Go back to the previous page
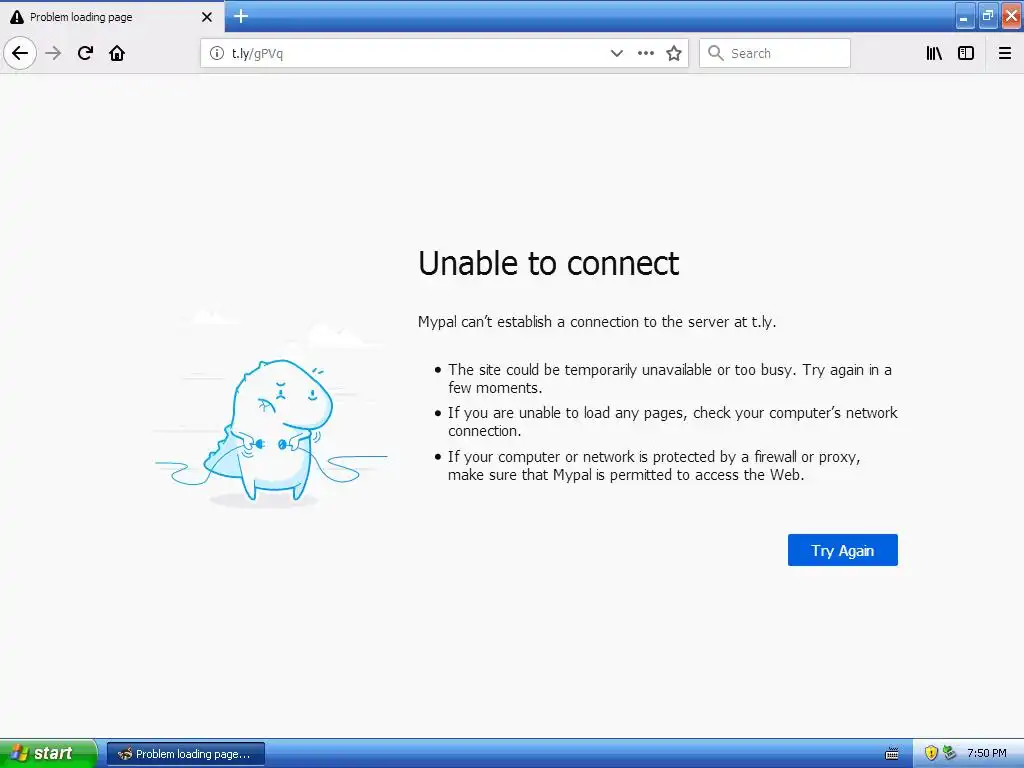This screenshot has width=1024, height=768. tap(20, 53)
